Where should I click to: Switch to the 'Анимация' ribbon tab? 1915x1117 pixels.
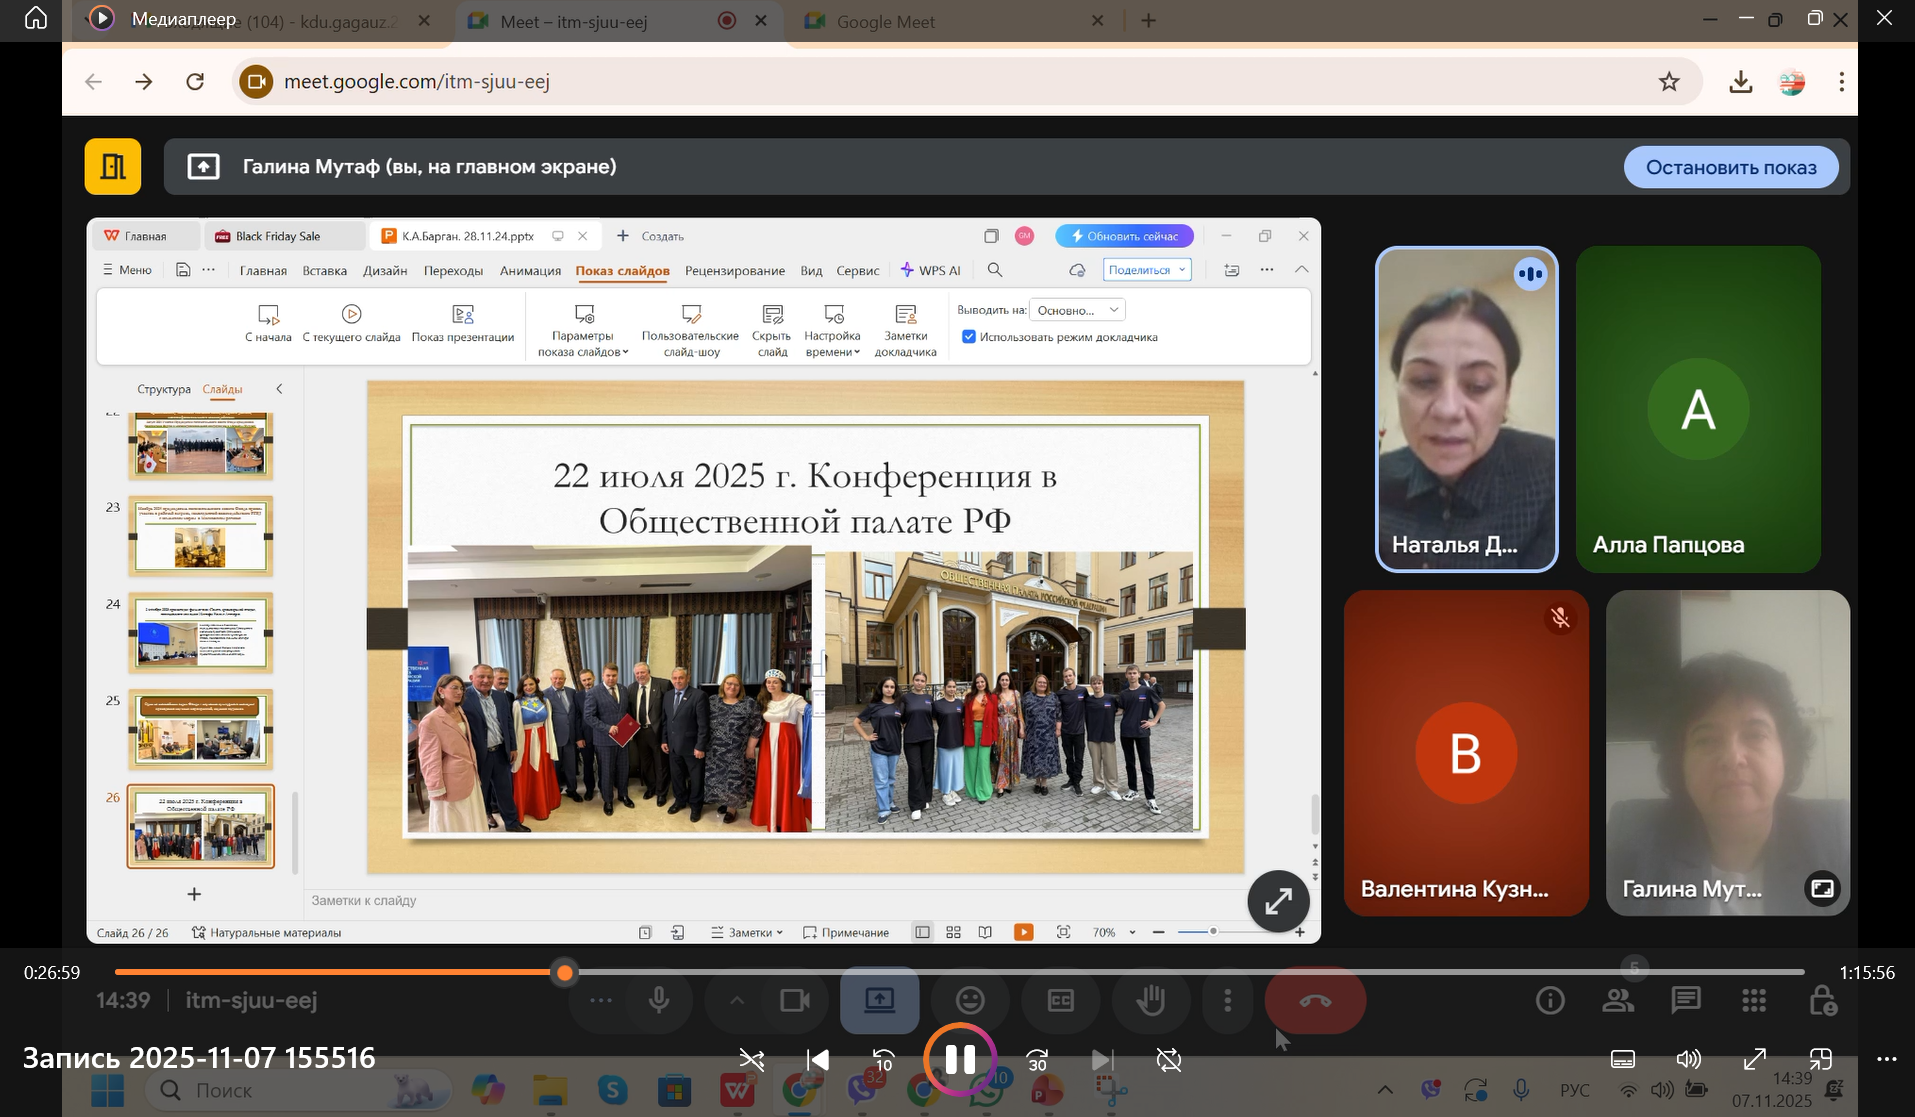(530, 271)
